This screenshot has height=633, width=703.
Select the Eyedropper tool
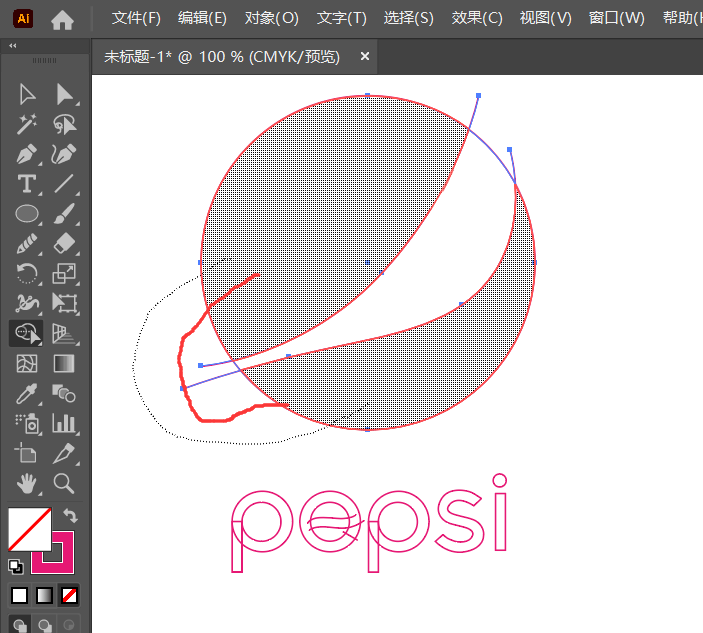pyautogui.click(x=27, y=393)
